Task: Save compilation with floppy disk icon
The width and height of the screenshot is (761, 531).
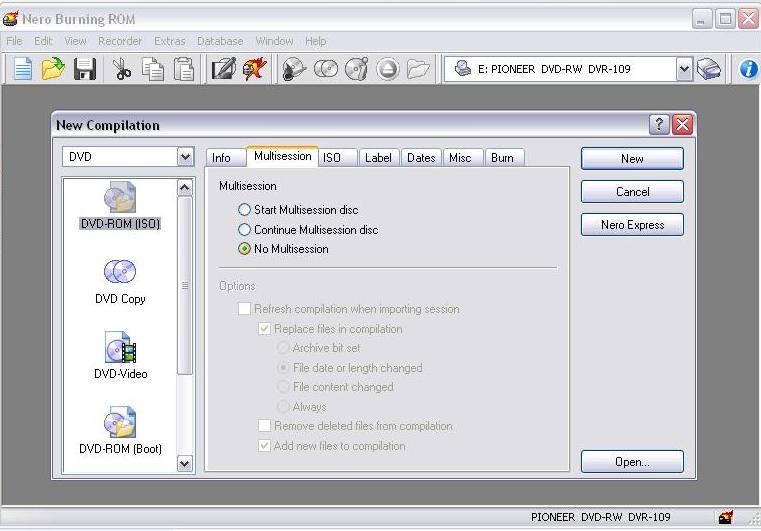Action: coord(85,68)
